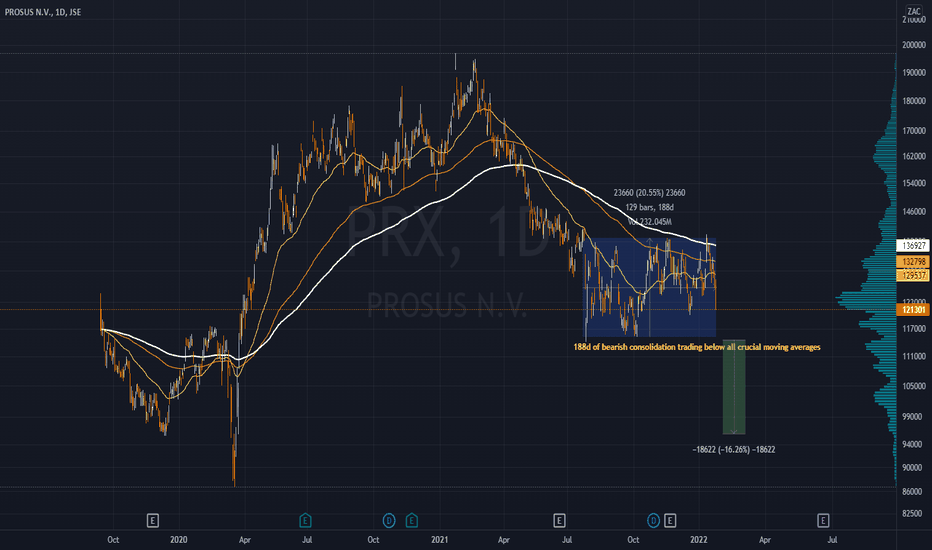Click the 86000 price axis label
932x550 pixels.
pos(912,492)
